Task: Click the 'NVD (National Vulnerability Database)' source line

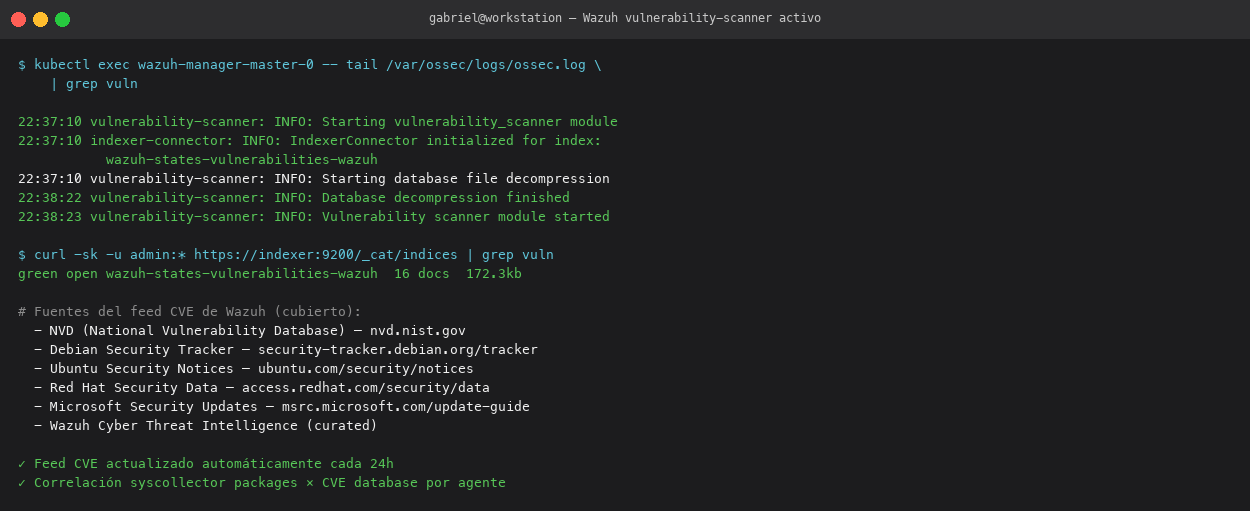Action: [x=250, y=330]
